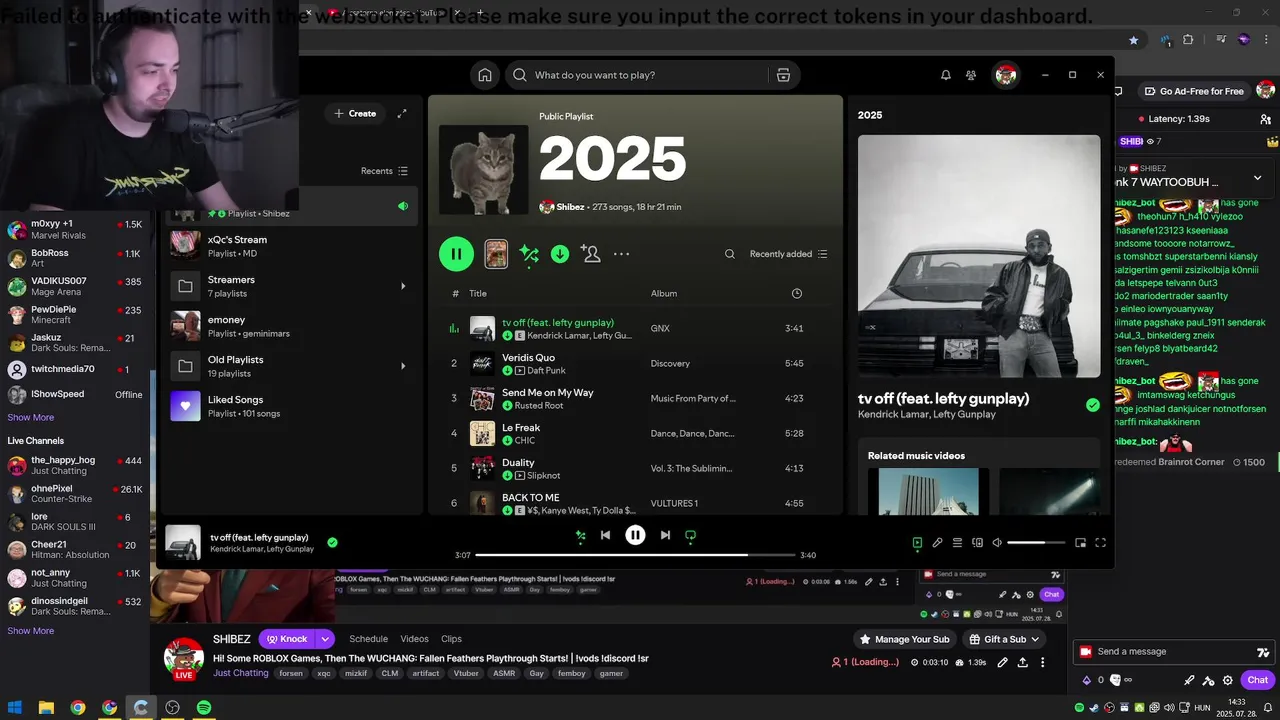Toggle saved checkmark in player bar
1280x720 pixels.
[332, 543]
